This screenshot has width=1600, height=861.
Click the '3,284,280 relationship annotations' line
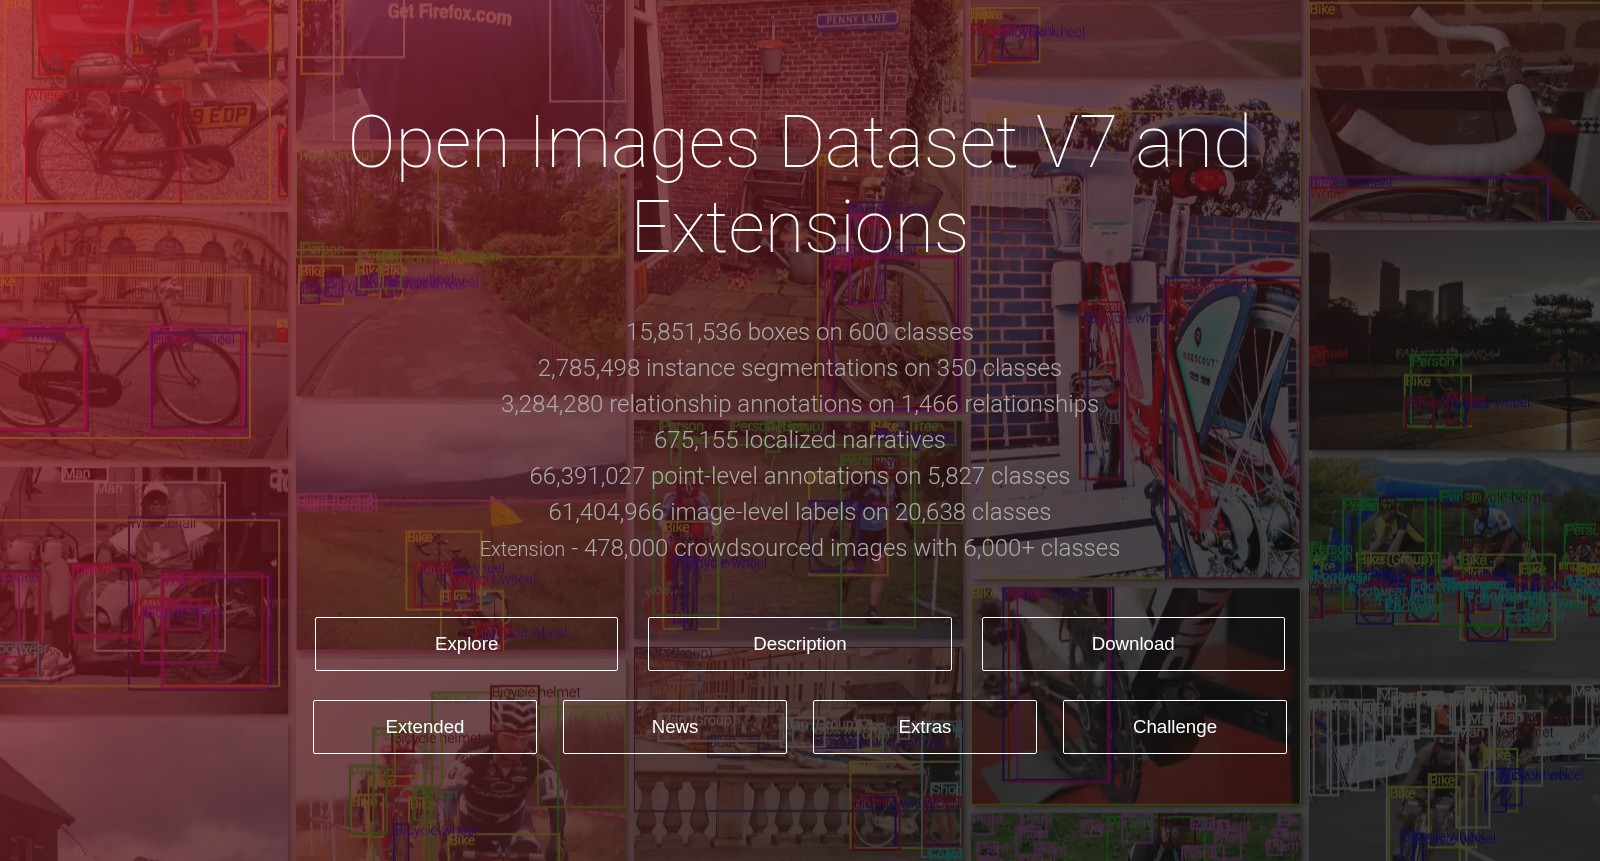tap(800, 404)
